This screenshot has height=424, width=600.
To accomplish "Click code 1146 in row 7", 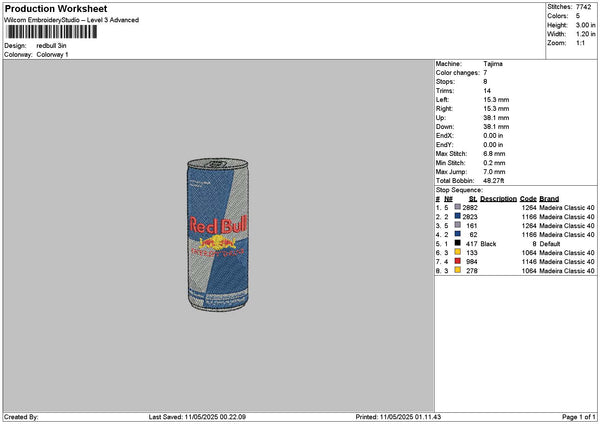I will (x=529, y=262).
